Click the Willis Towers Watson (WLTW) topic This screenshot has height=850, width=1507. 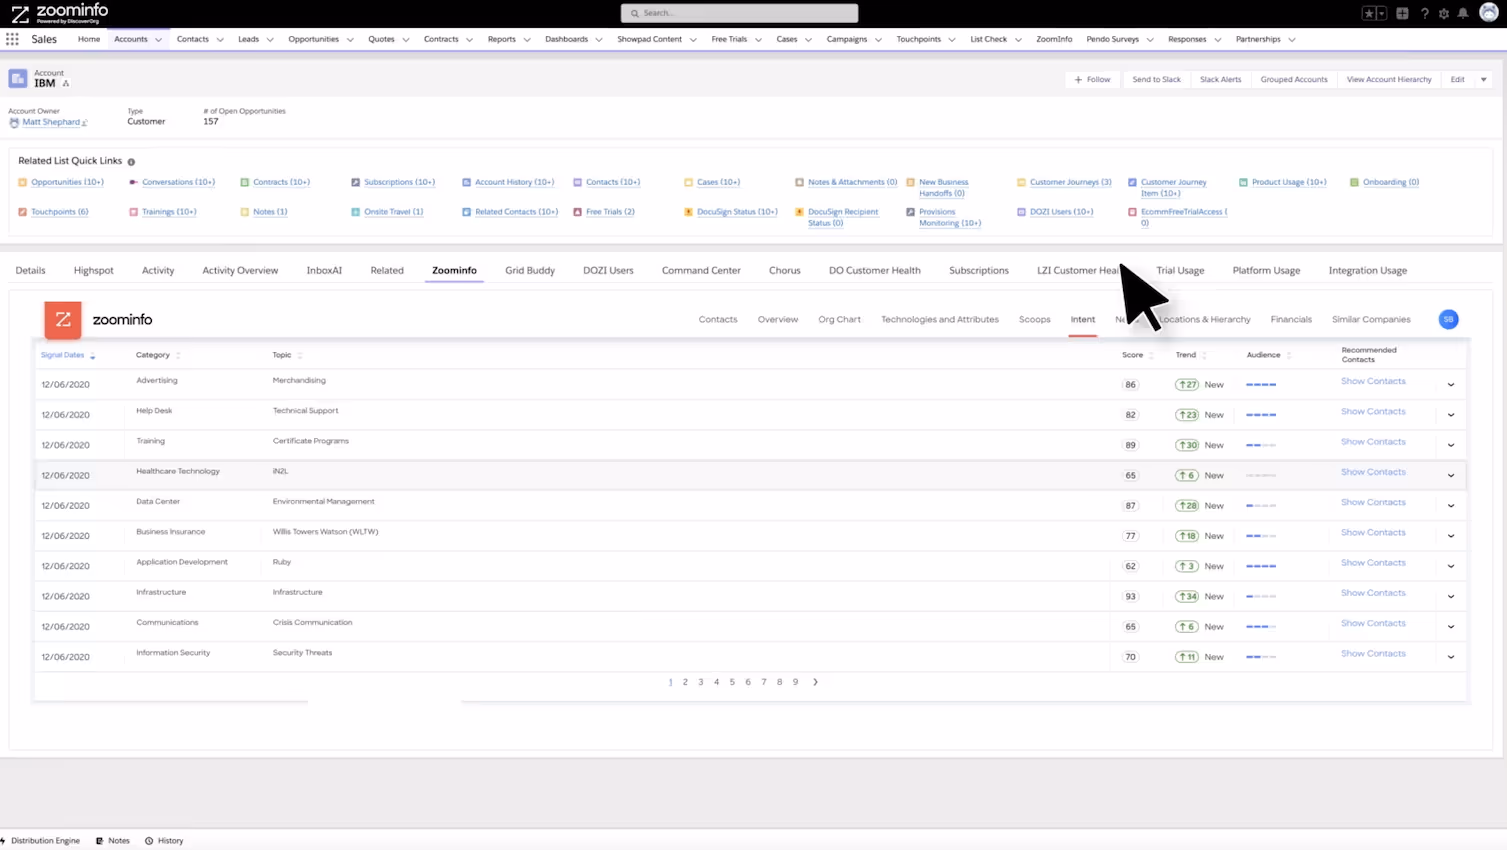click(325, 532)
